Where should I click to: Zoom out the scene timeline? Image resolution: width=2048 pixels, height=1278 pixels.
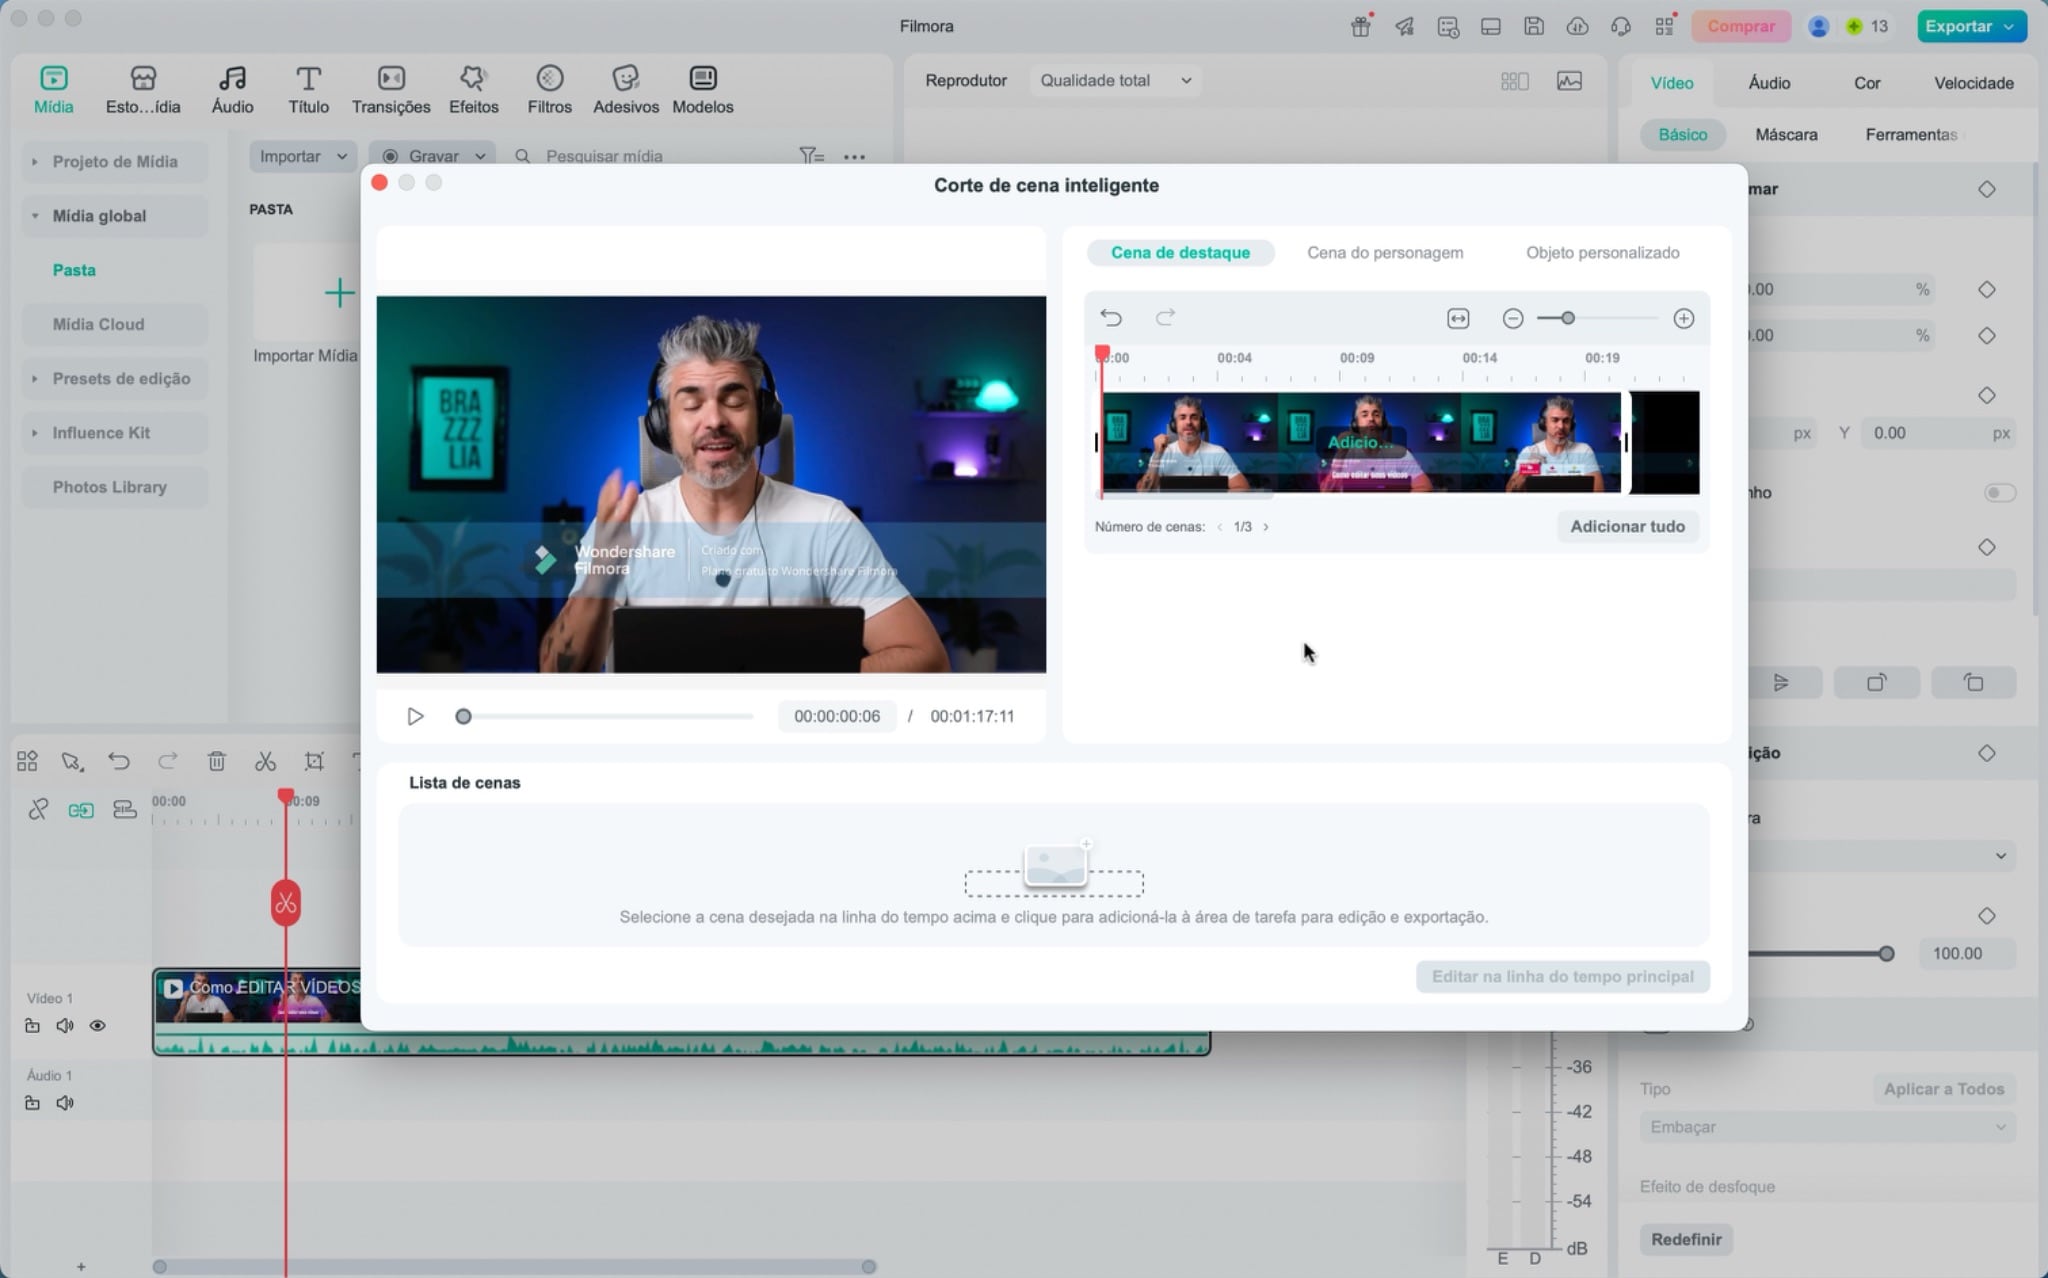point(1513,318)
